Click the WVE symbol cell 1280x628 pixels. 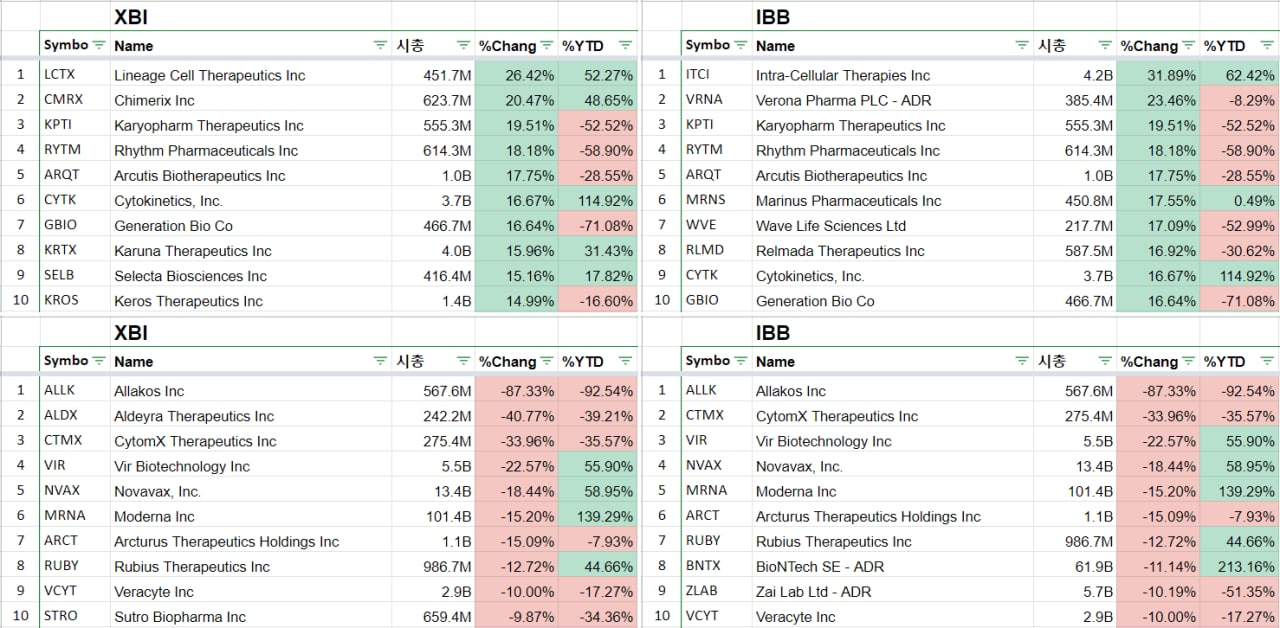pos(717,225)
